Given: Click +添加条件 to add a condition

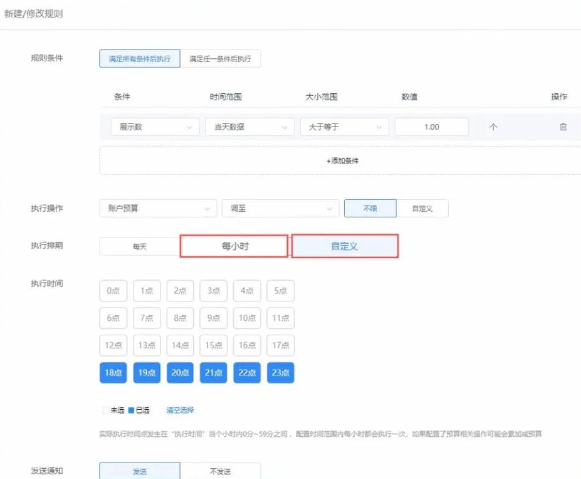Looking at the screenshot, I should [x=342, y=160].
